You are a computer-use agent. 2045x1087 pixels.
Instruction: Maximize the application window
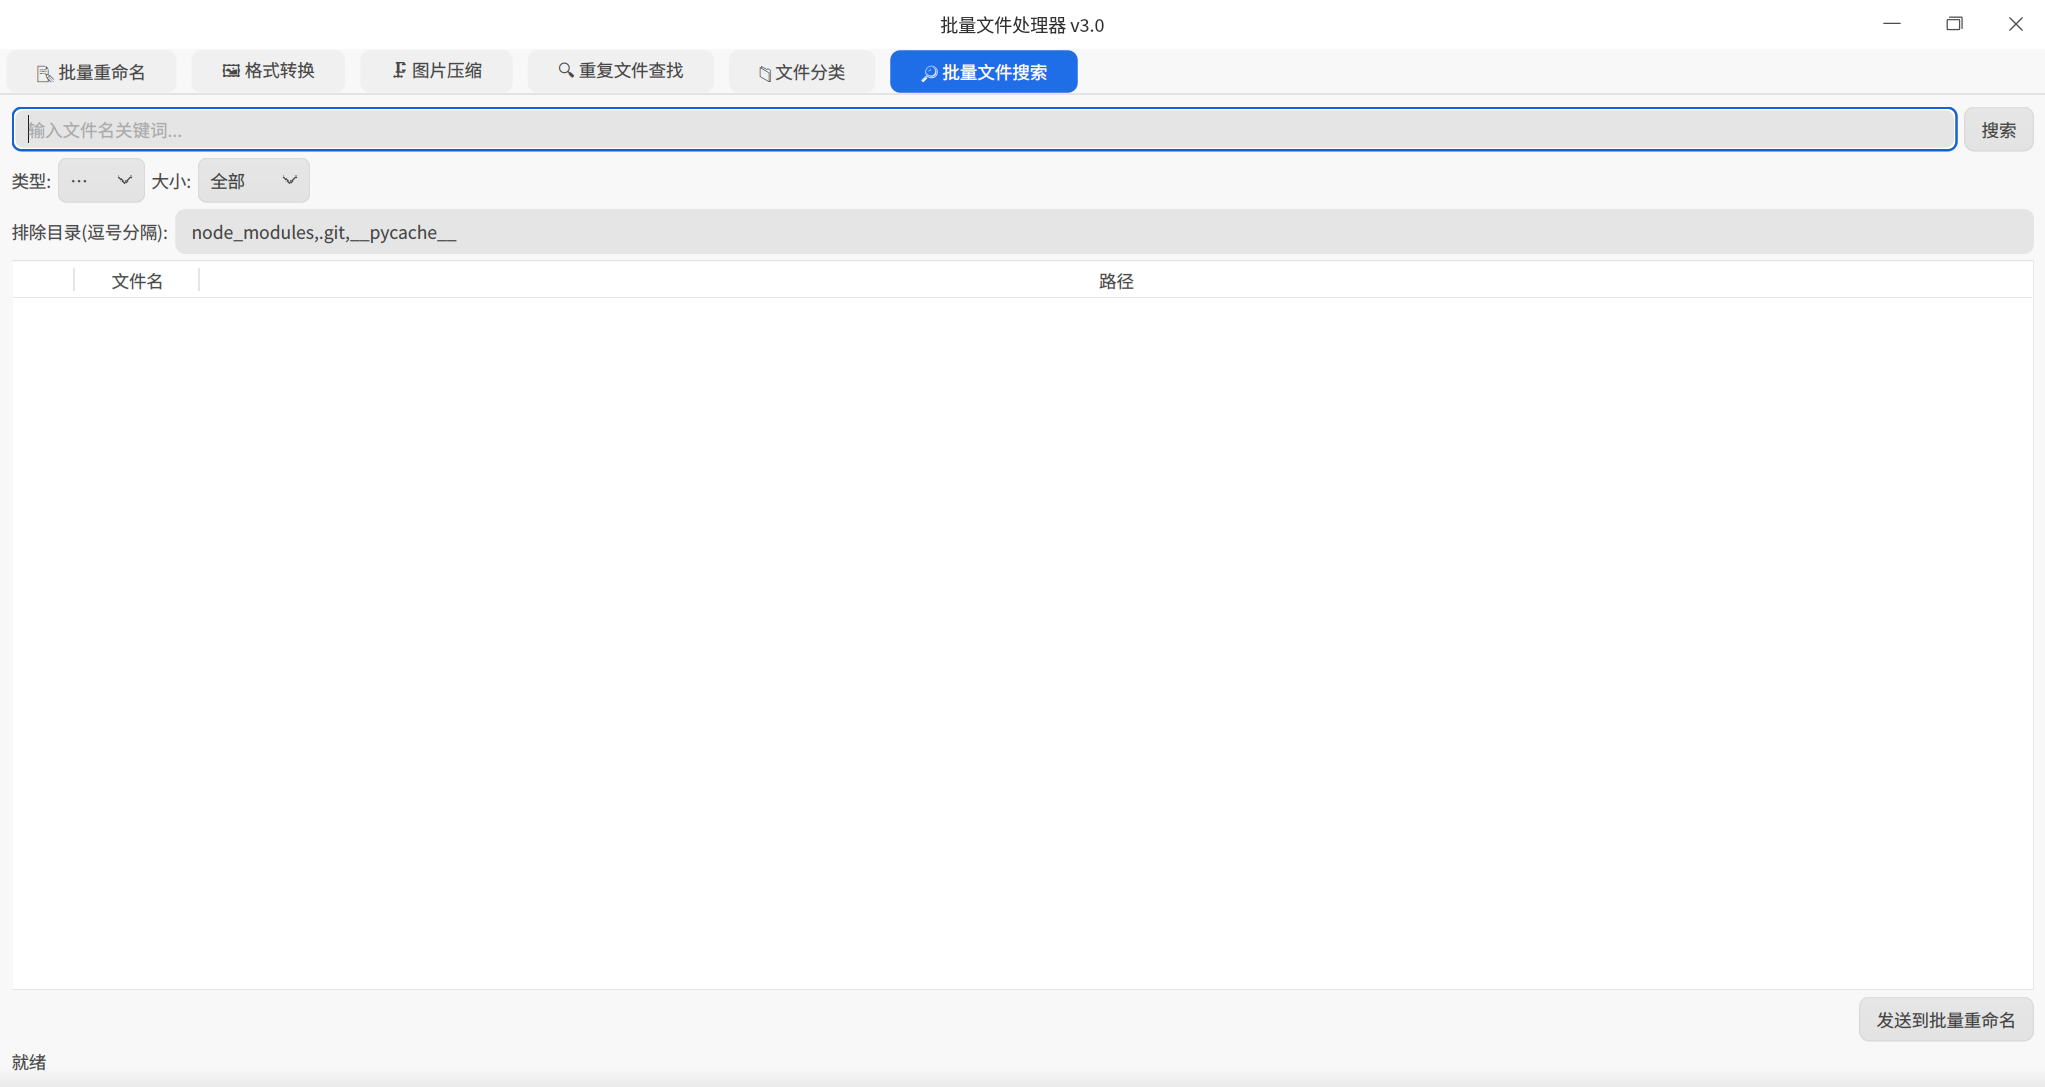coord(1954,24)
